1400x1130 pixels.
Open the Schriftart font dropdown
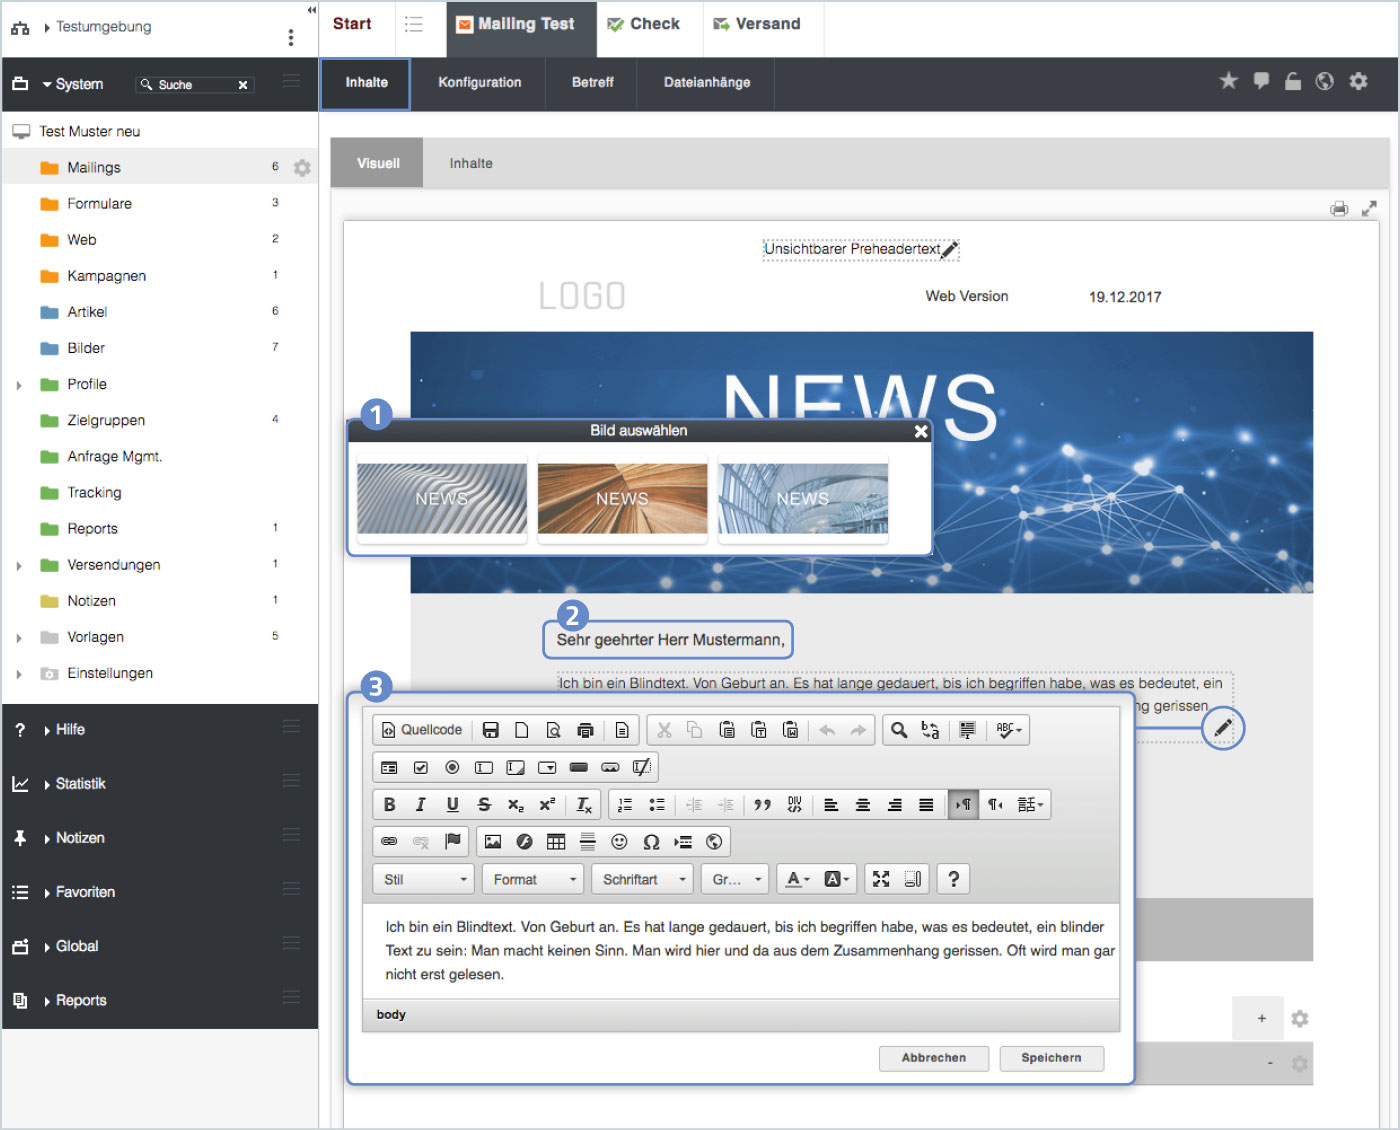(642, 880)
